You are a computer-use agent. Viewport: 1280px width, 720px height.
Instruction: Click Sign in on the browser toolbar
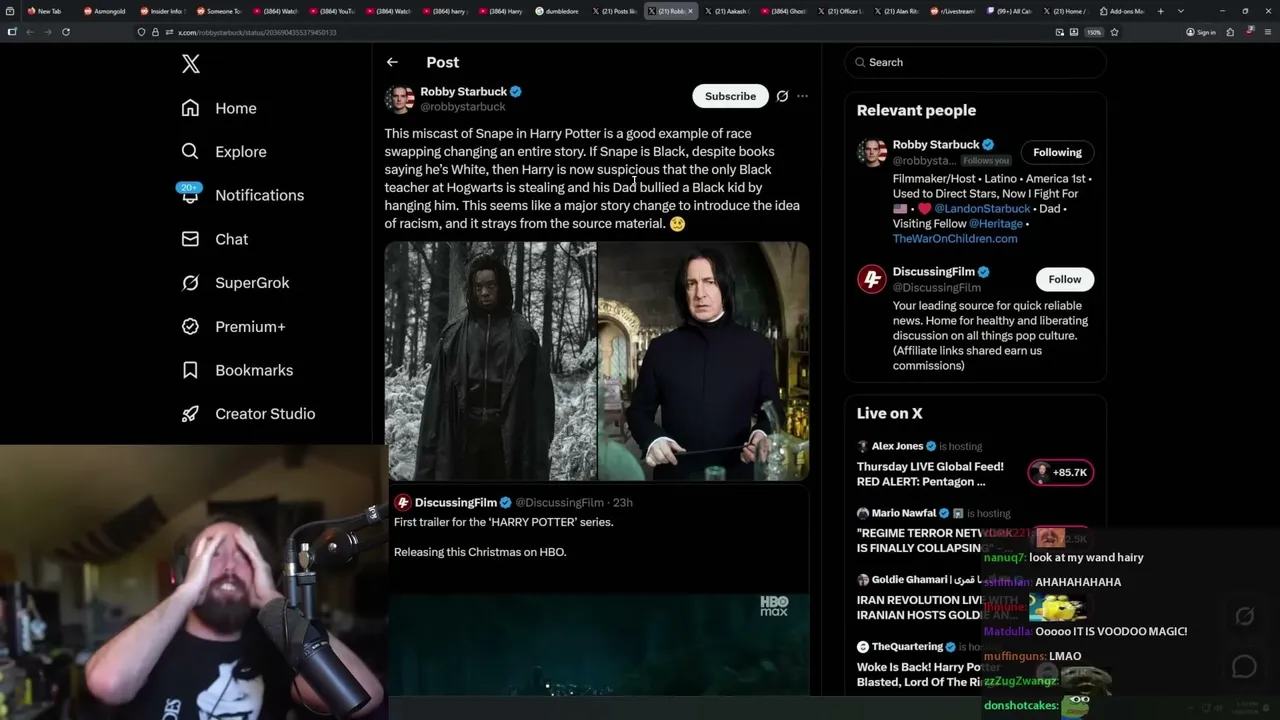pos(1201,32)
